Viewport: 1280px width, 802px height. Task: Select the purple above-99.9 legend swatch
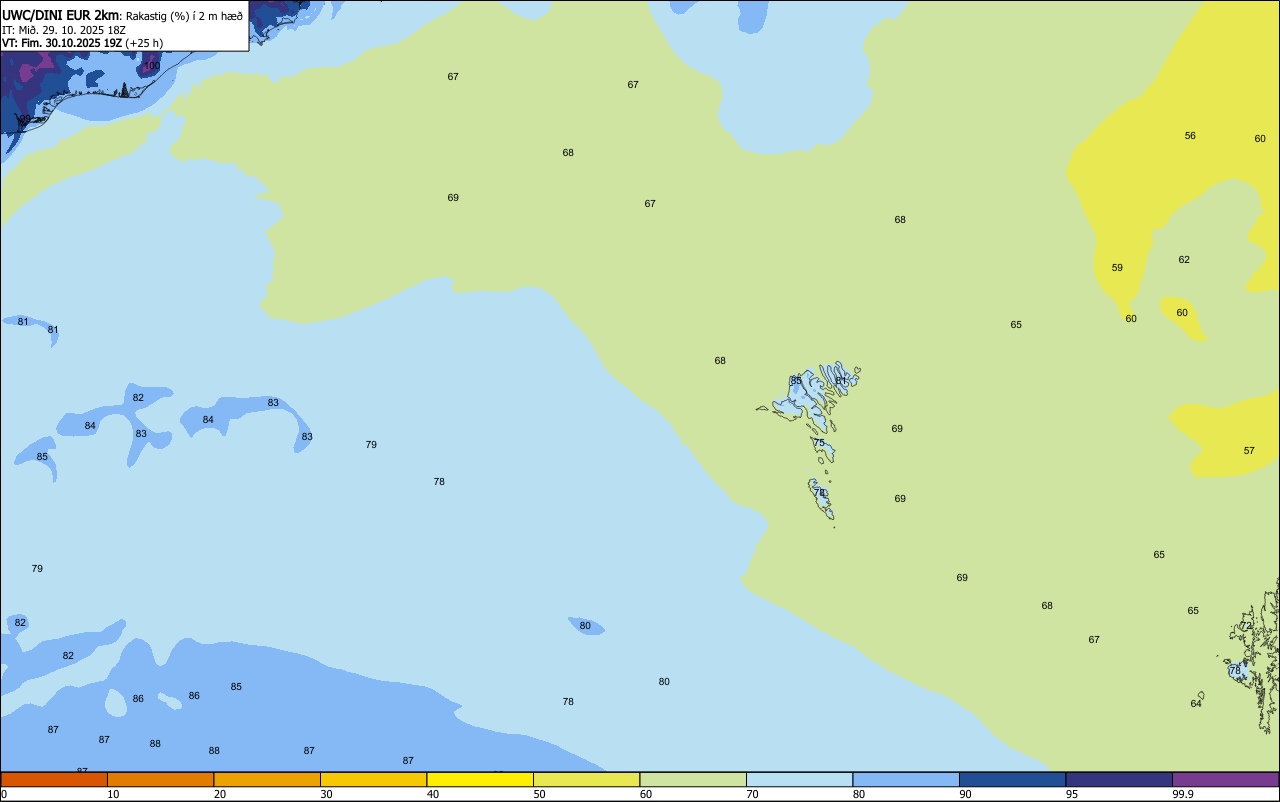[1225, 779]
